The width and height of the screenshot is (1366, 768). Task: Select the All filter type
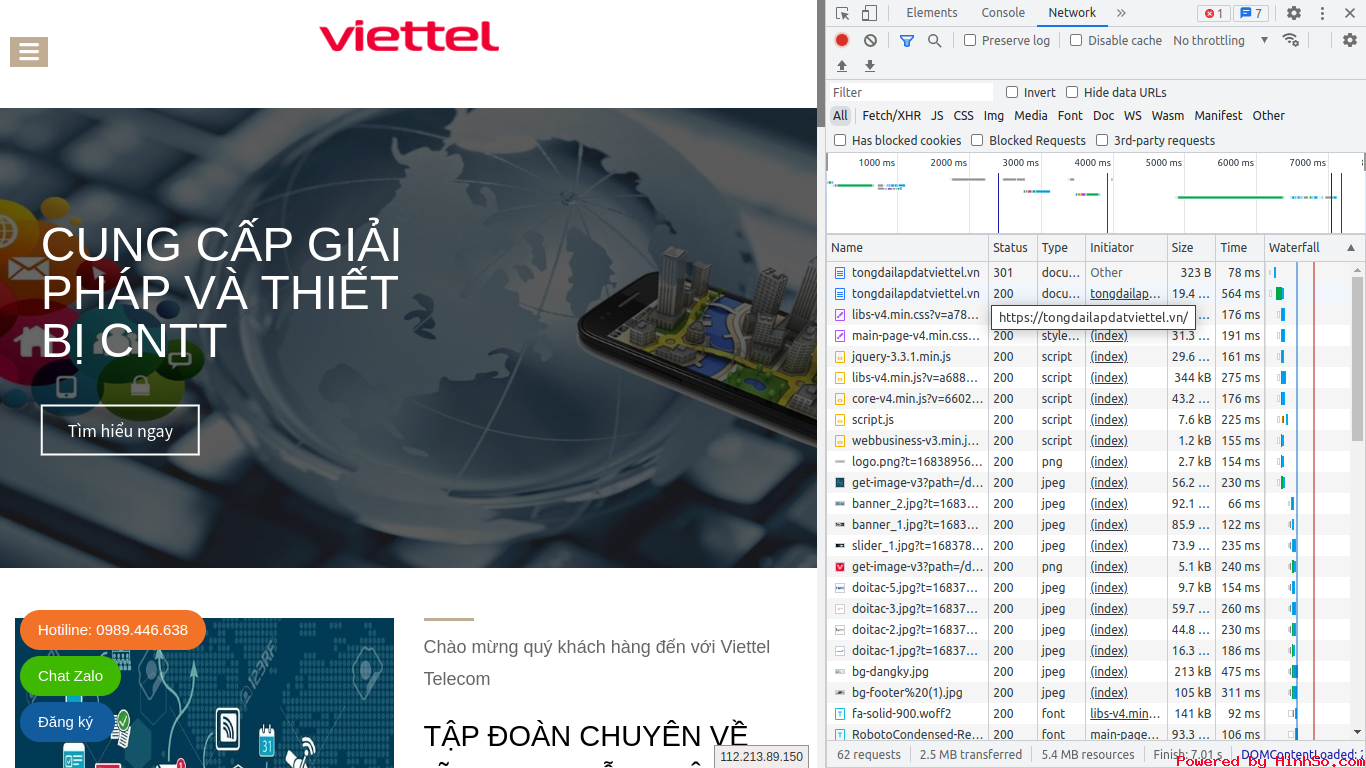pos(840,116)
